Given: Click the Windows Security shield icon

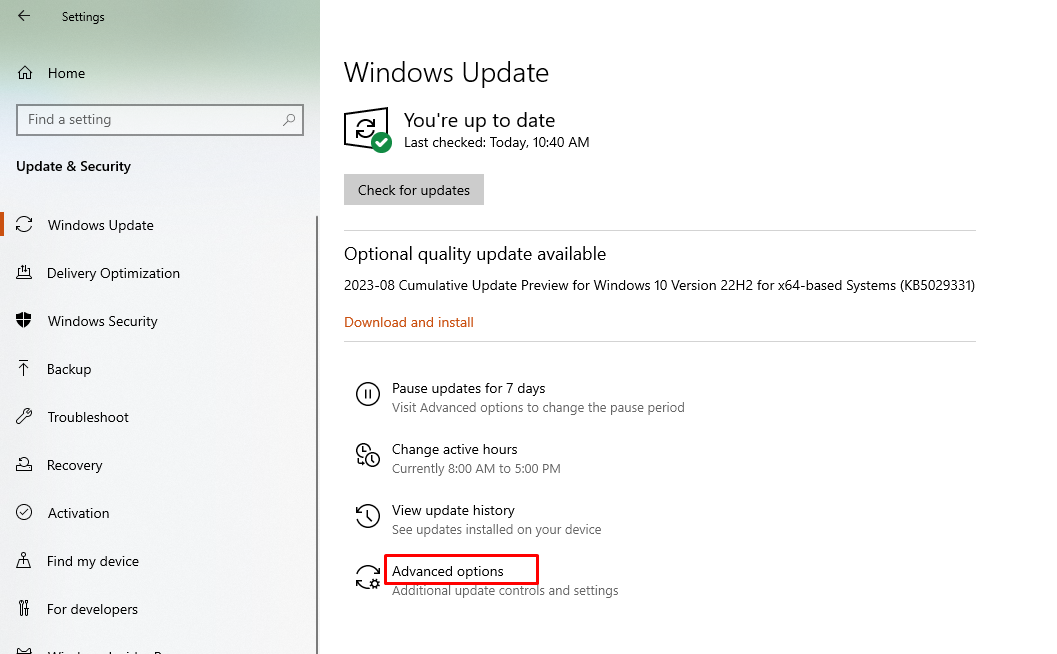Looking at the screenshot, I should pyautogui.click(x=24, y=320).
